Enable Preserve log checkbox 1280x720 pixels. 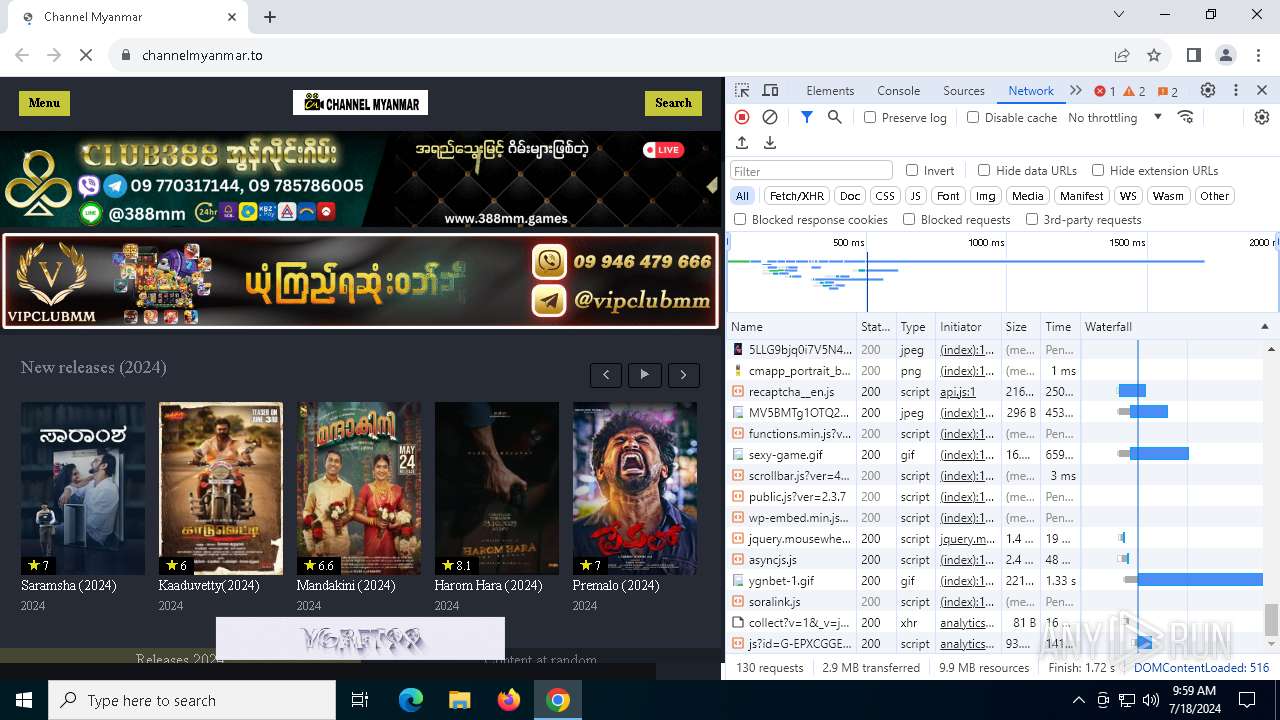870,117
